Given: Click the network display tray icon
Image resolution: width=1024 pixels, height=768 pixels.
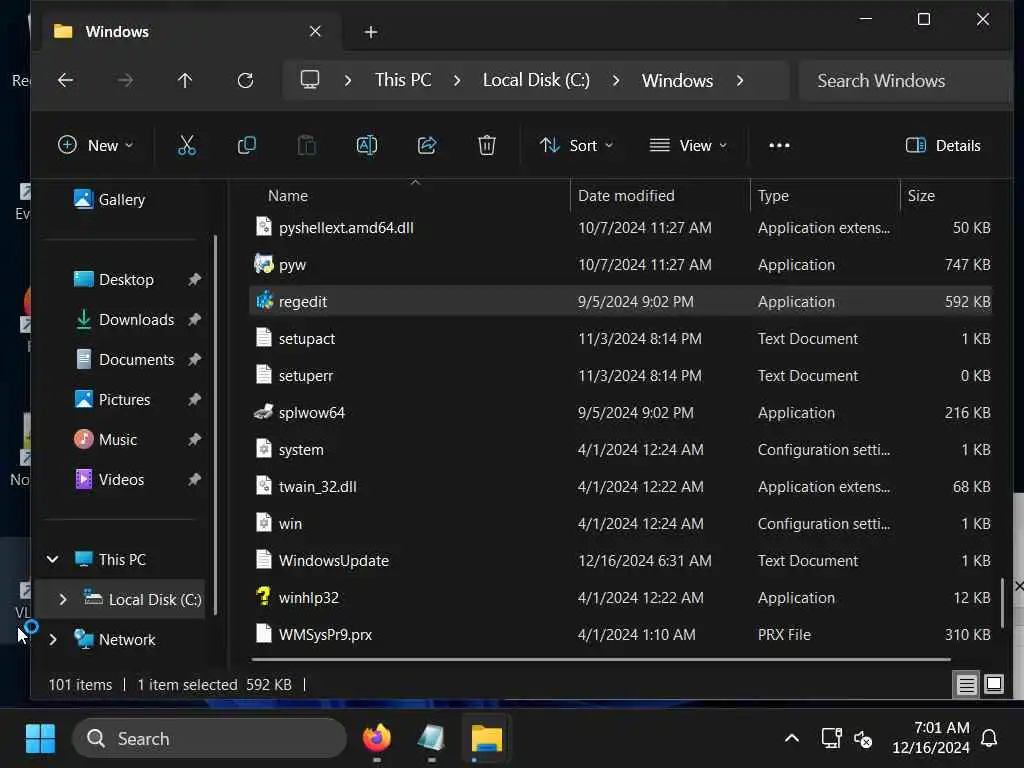Looking at the screenshot, I should pos(831,738).
